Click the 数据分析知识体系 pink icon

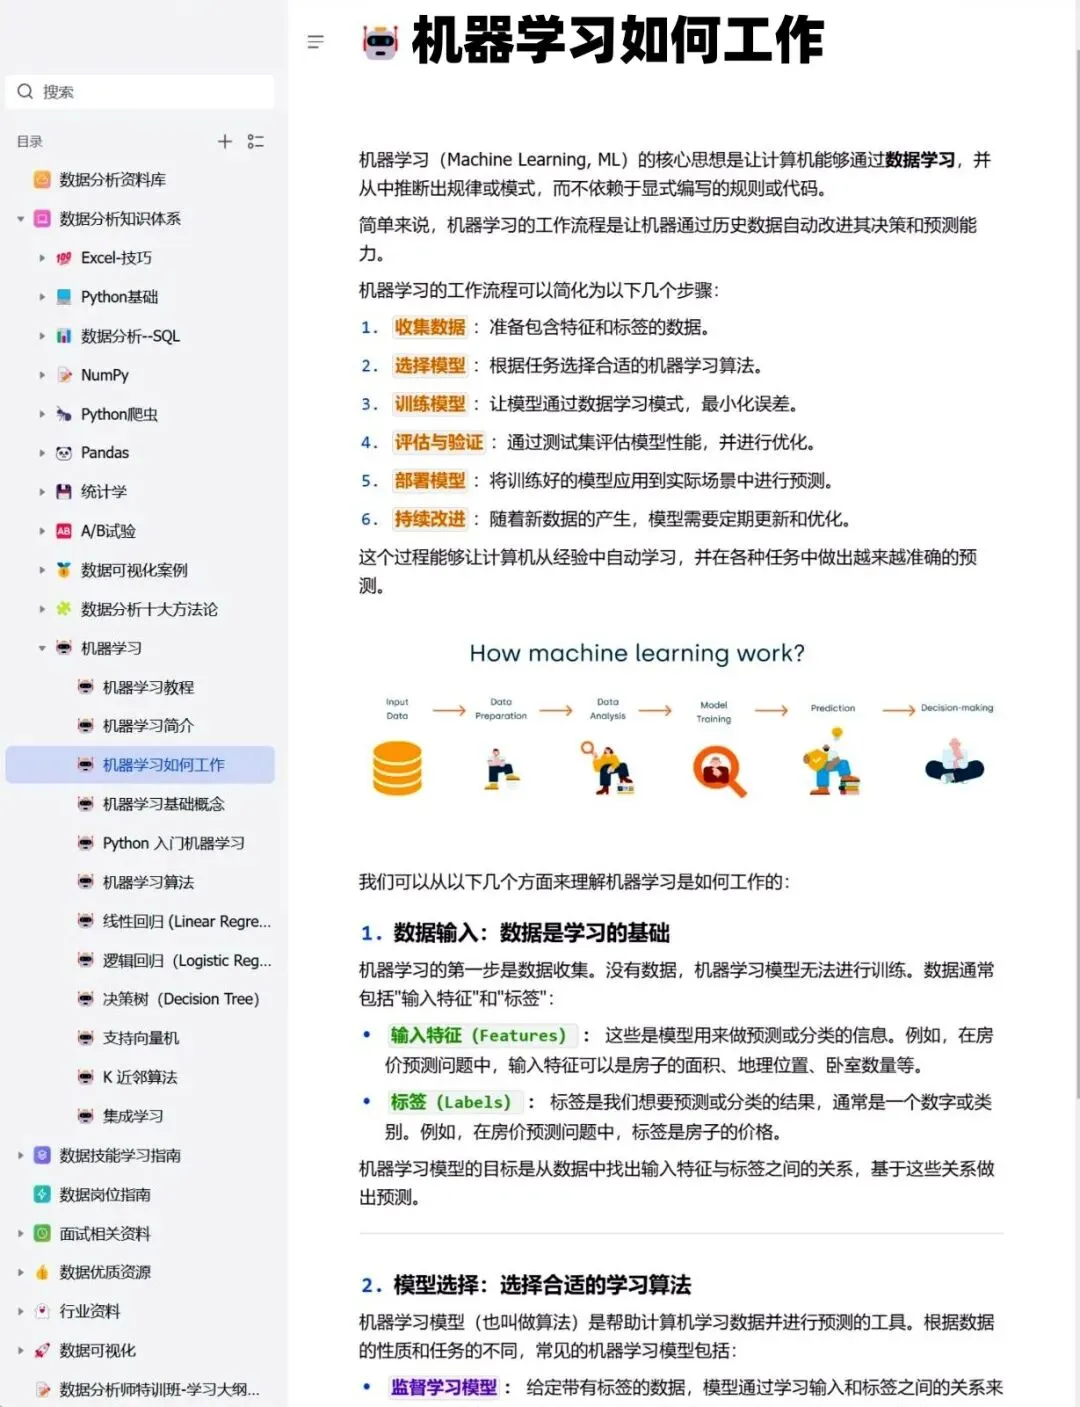coord(42,219)
